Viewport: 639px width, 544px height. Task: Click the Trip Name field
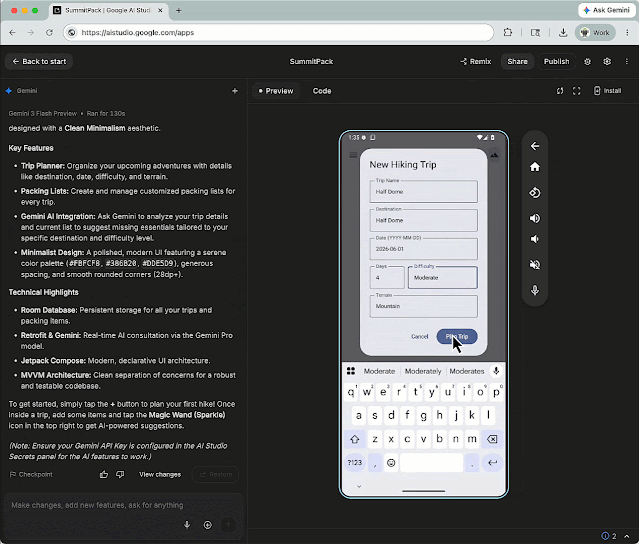pos(423,192)
